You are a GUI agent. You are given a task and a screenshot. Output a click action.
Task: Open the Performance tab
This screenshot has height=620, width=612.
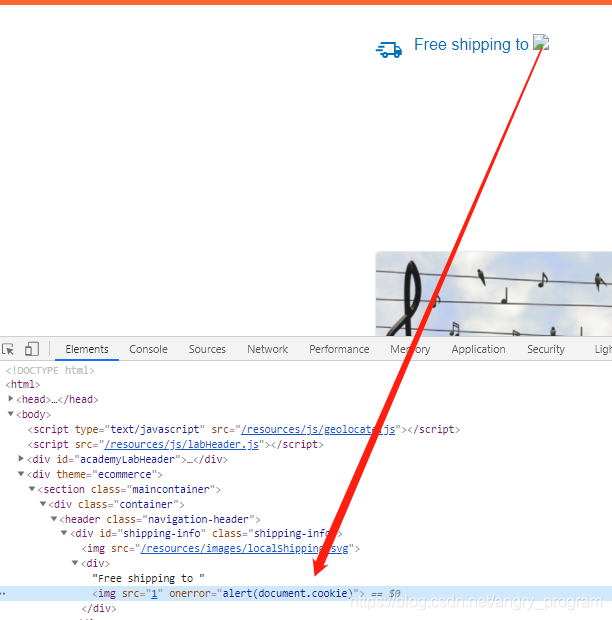coord(339,349)
